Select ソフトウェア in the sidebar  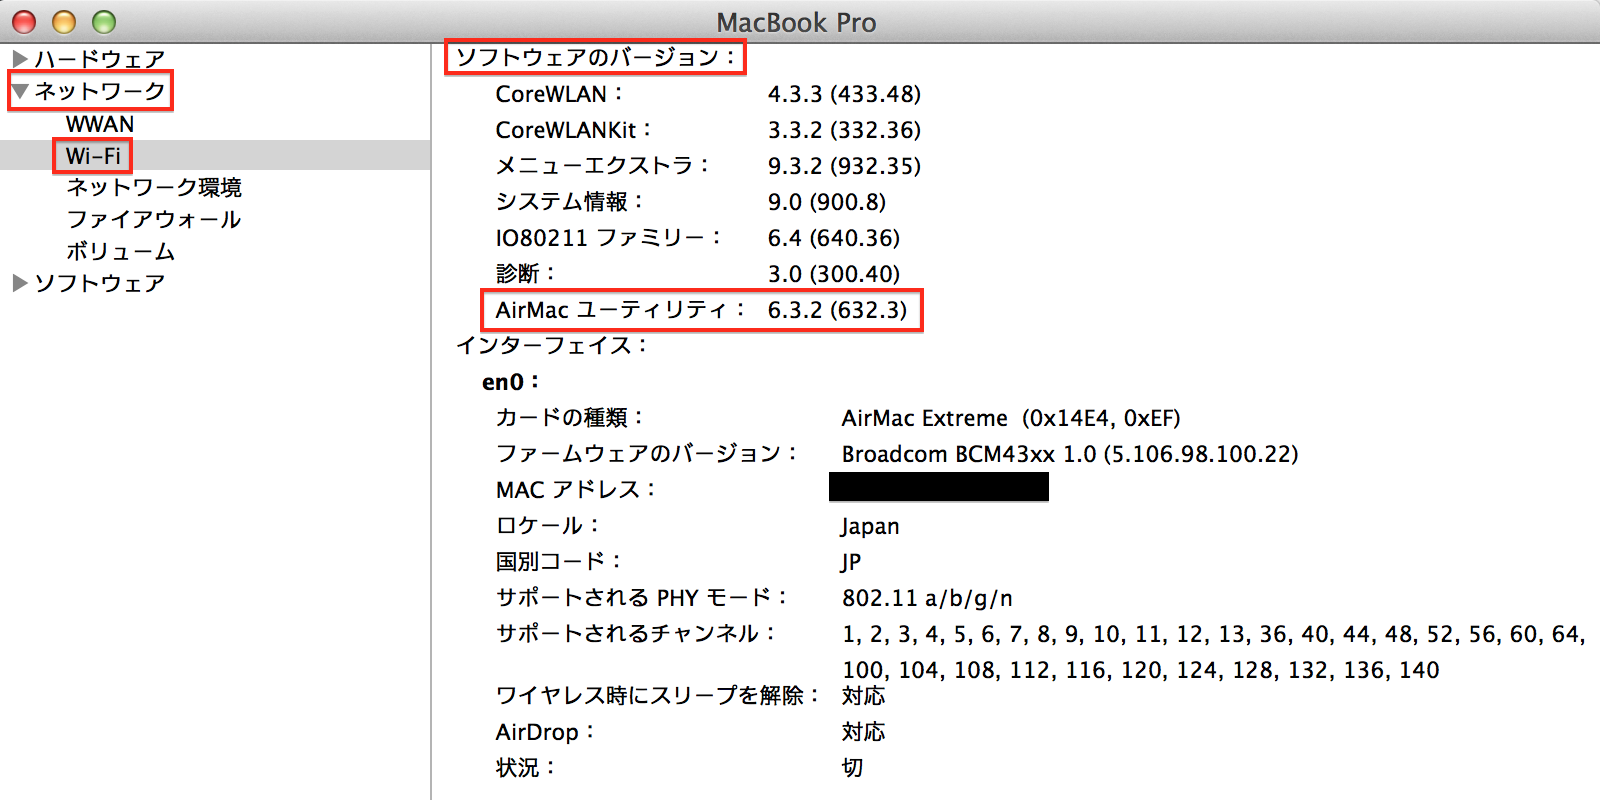pos(100,283)
